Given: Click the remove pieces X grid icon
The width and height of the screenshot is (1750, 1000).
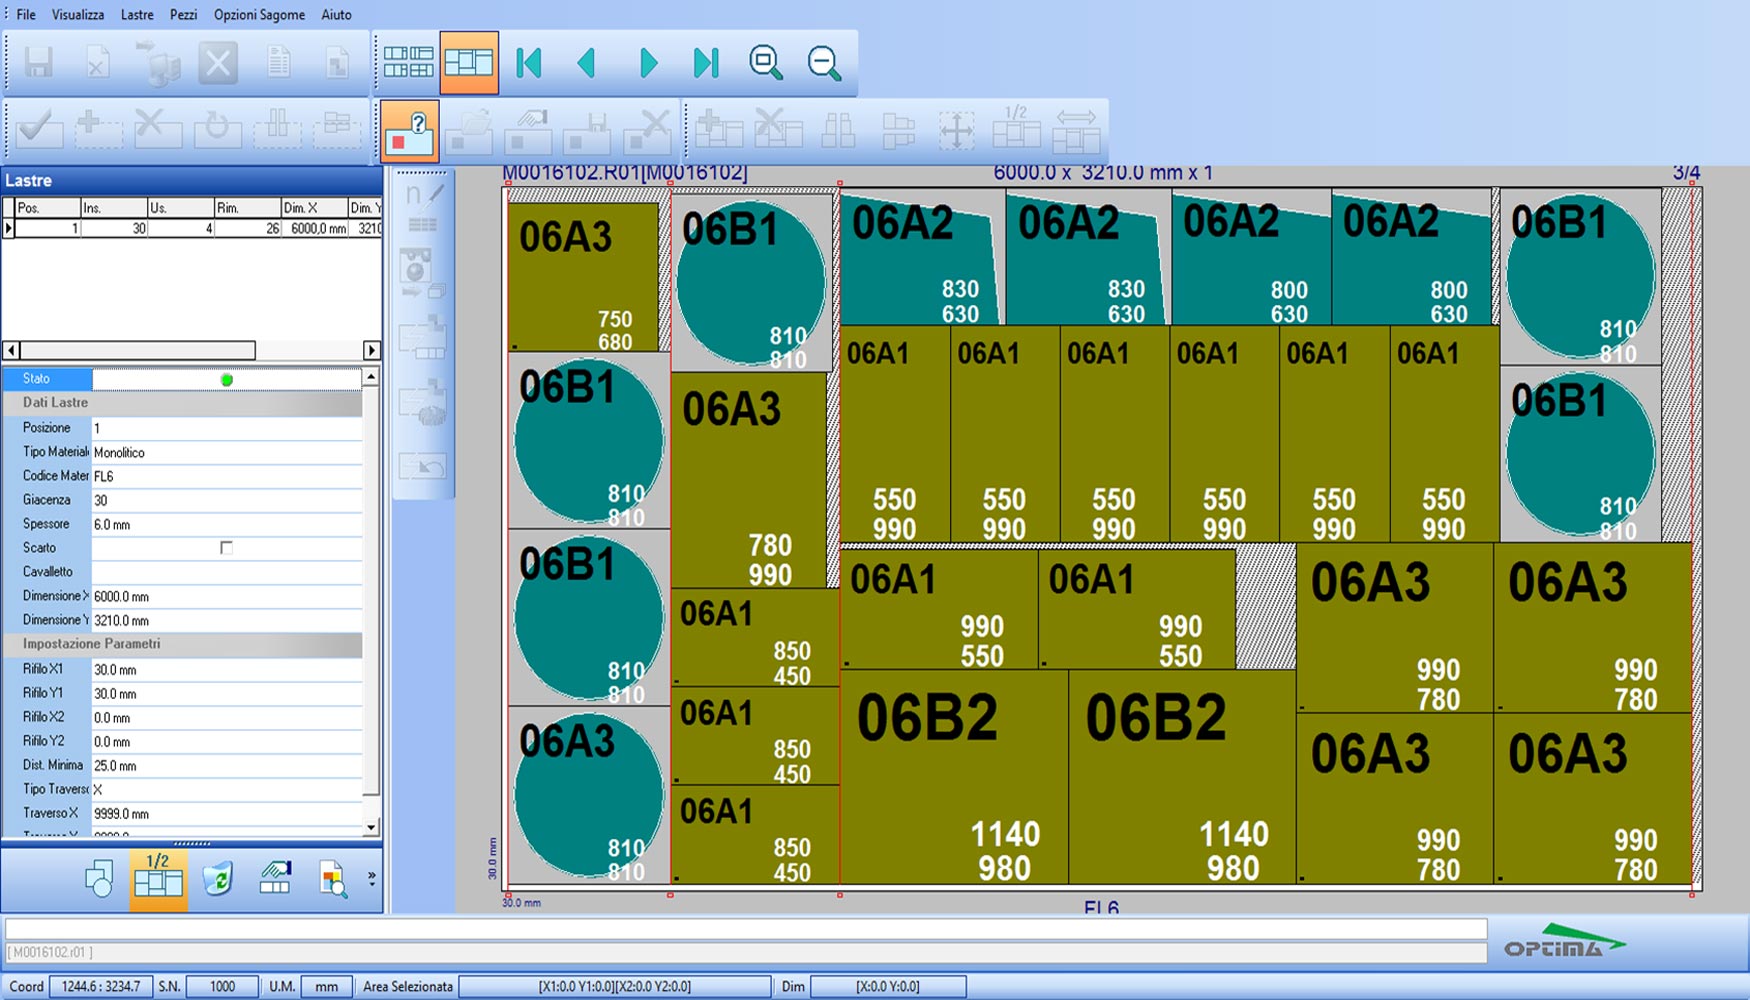Looking at the screenshot, I should (x=778, y=131).
